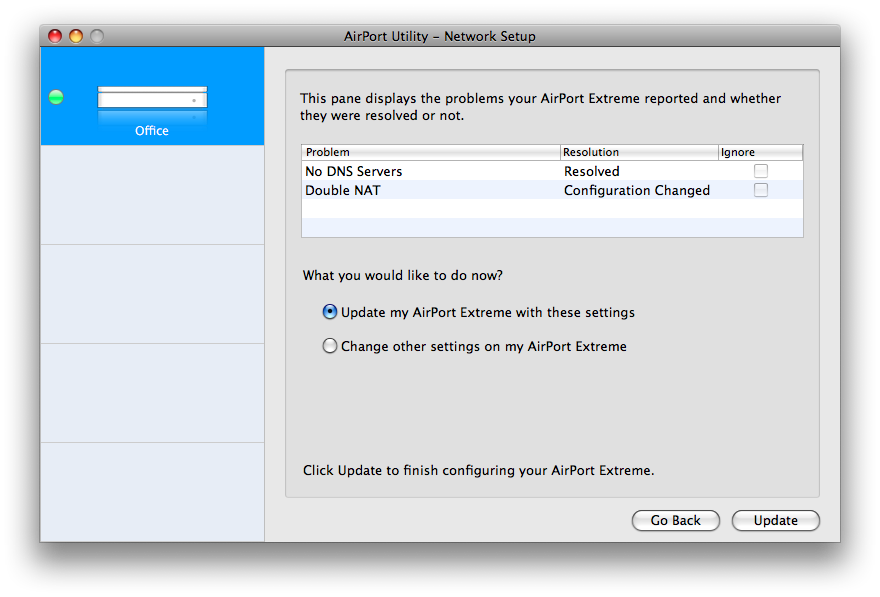Select the No DNS Servers problem row
This screenshot has width=880, height=597.
tap(552, 171)
